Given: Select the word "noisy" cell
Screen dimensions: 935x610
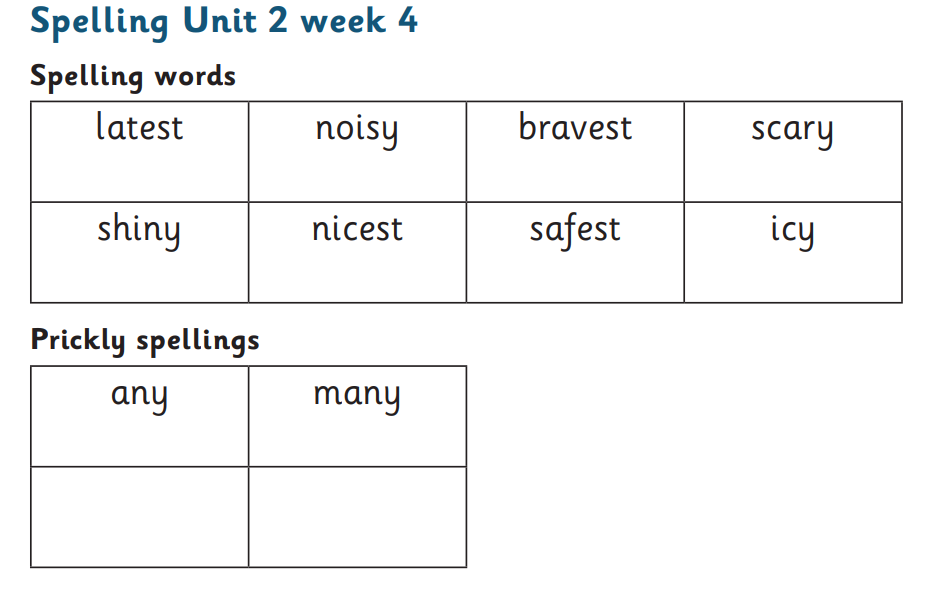Looking at the screenshot, I should (357, 130).
